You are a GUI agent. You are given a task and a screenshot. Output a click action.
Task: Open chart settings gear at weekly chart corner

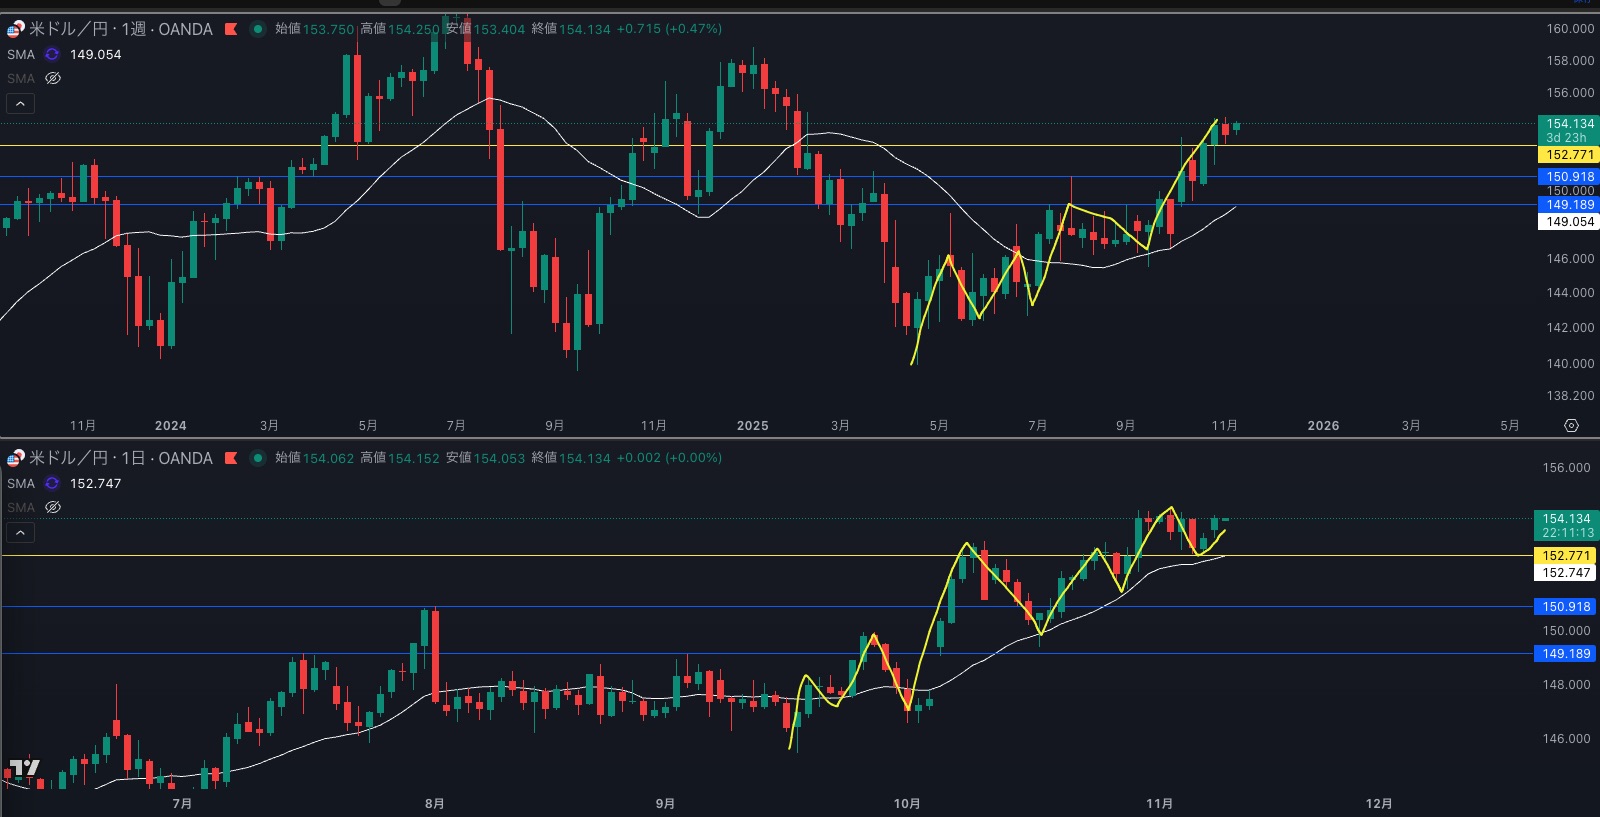1571,426
